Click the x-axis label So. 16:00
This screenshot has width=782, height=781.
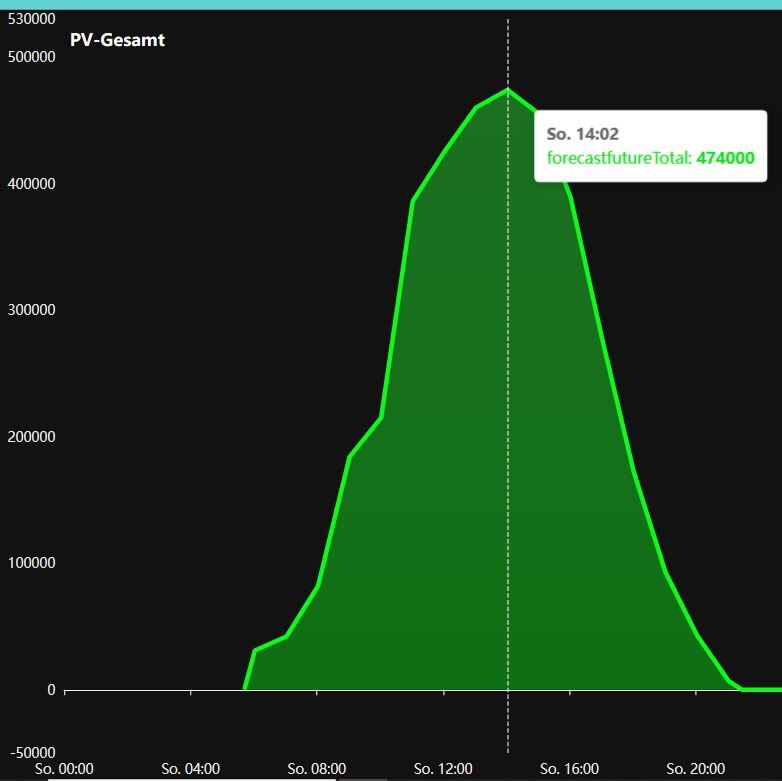570,769
